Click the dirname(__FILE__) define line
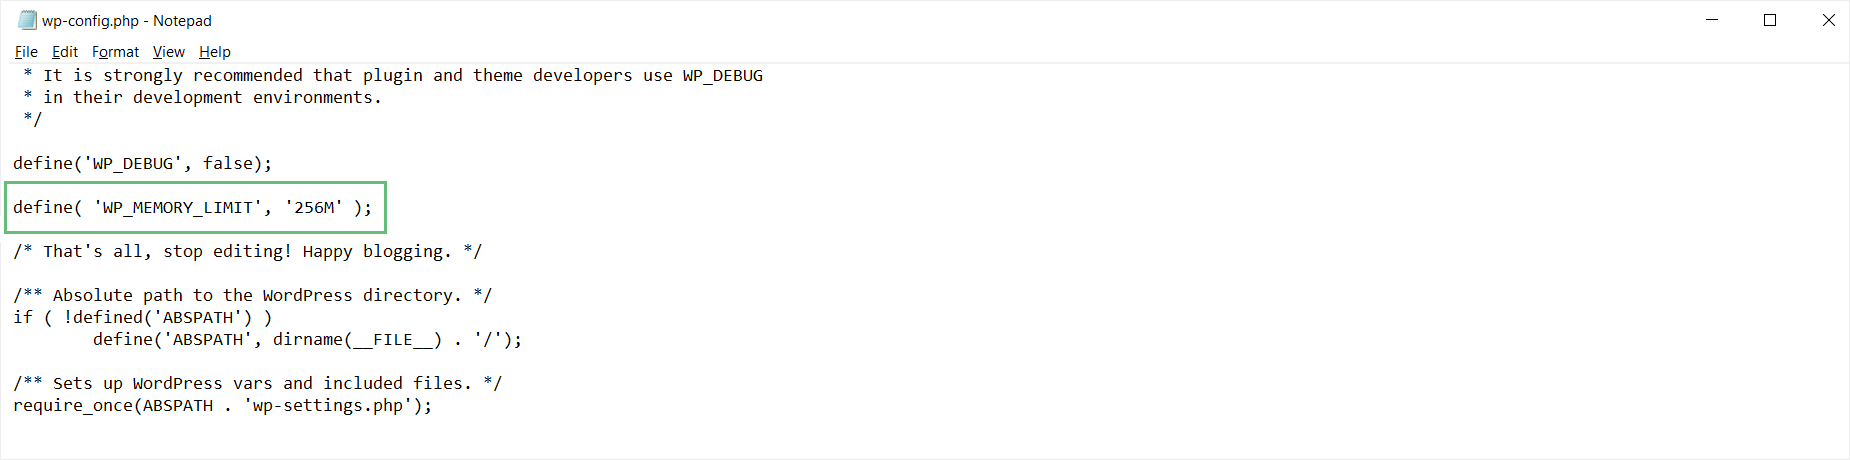This screenshot has width=1850, height=460. click(x=307, y=339)
